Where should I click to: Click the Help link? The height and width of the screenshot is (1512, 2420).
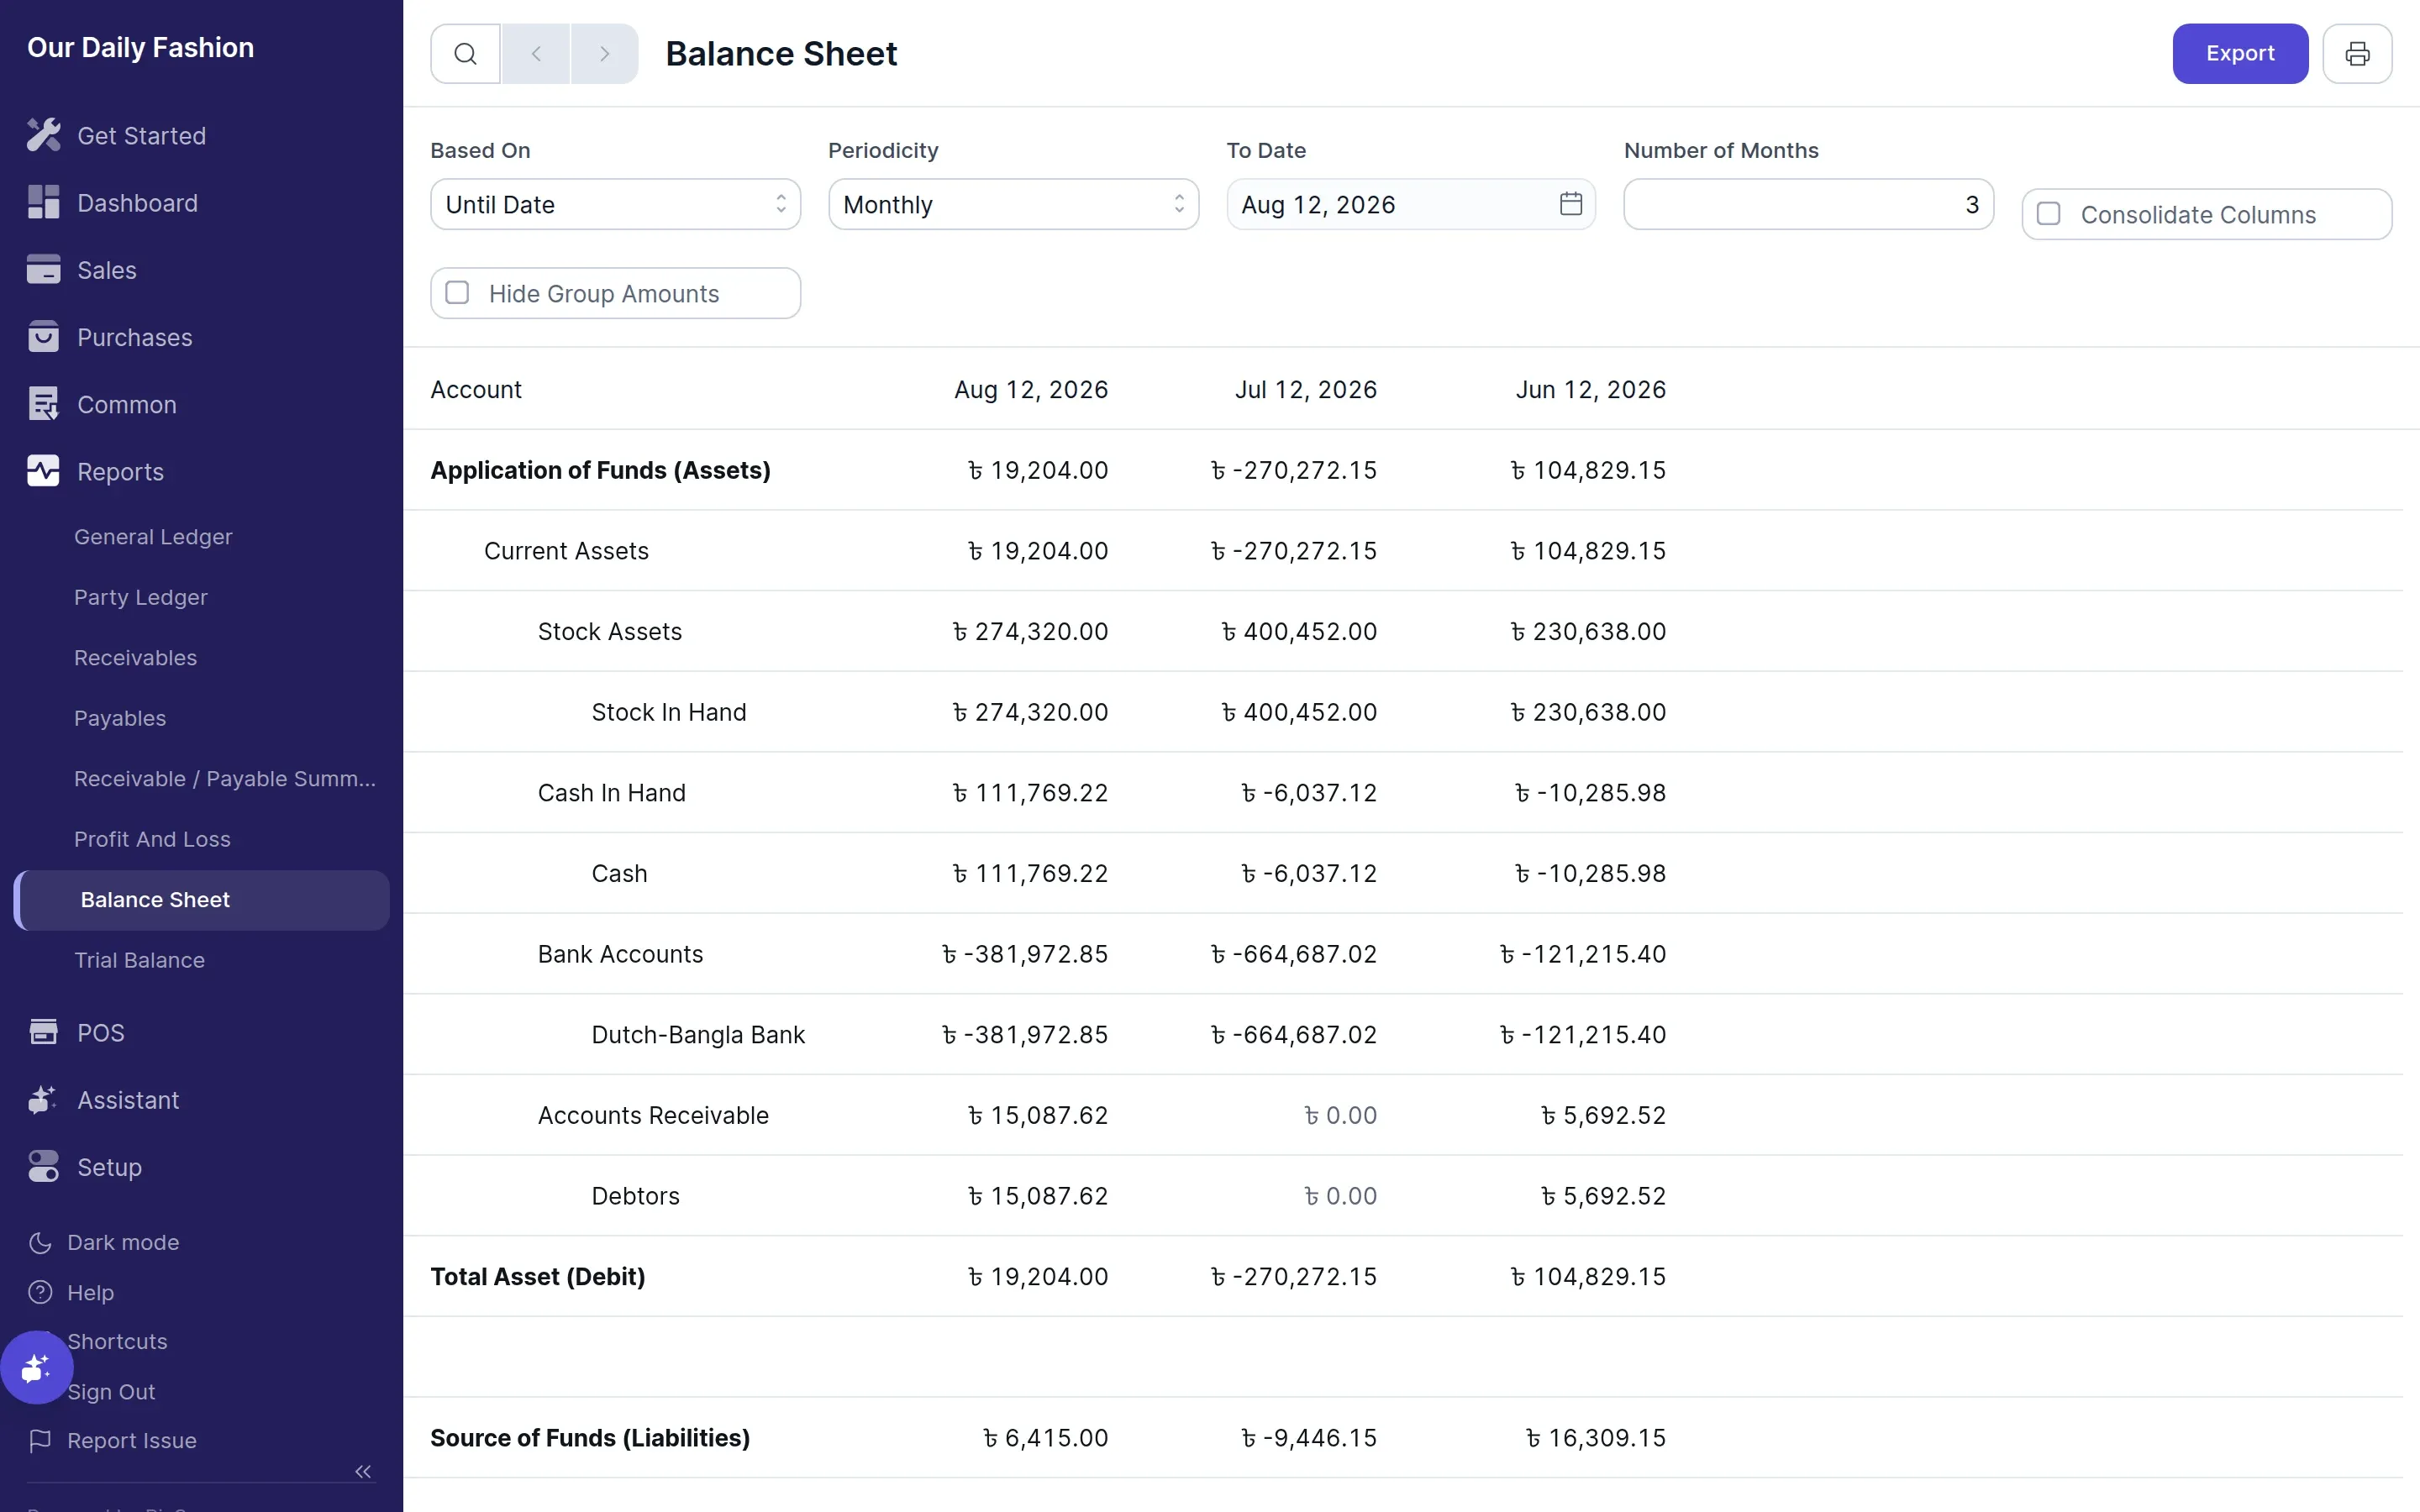click(x=72, y=1292)
